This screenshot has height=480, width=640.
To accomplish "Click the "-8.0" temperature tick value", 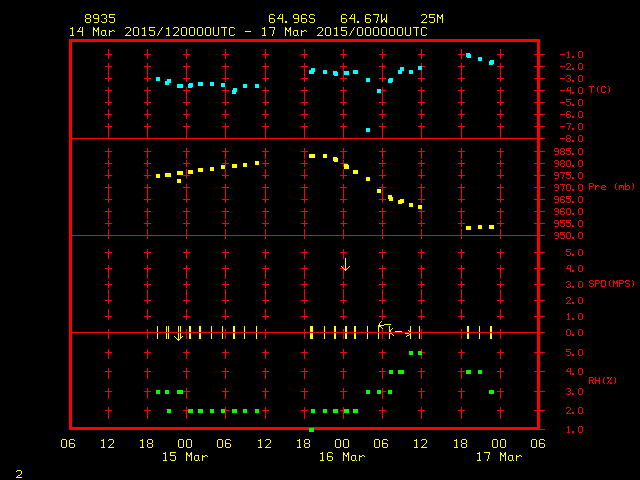I will pos(571,139).
